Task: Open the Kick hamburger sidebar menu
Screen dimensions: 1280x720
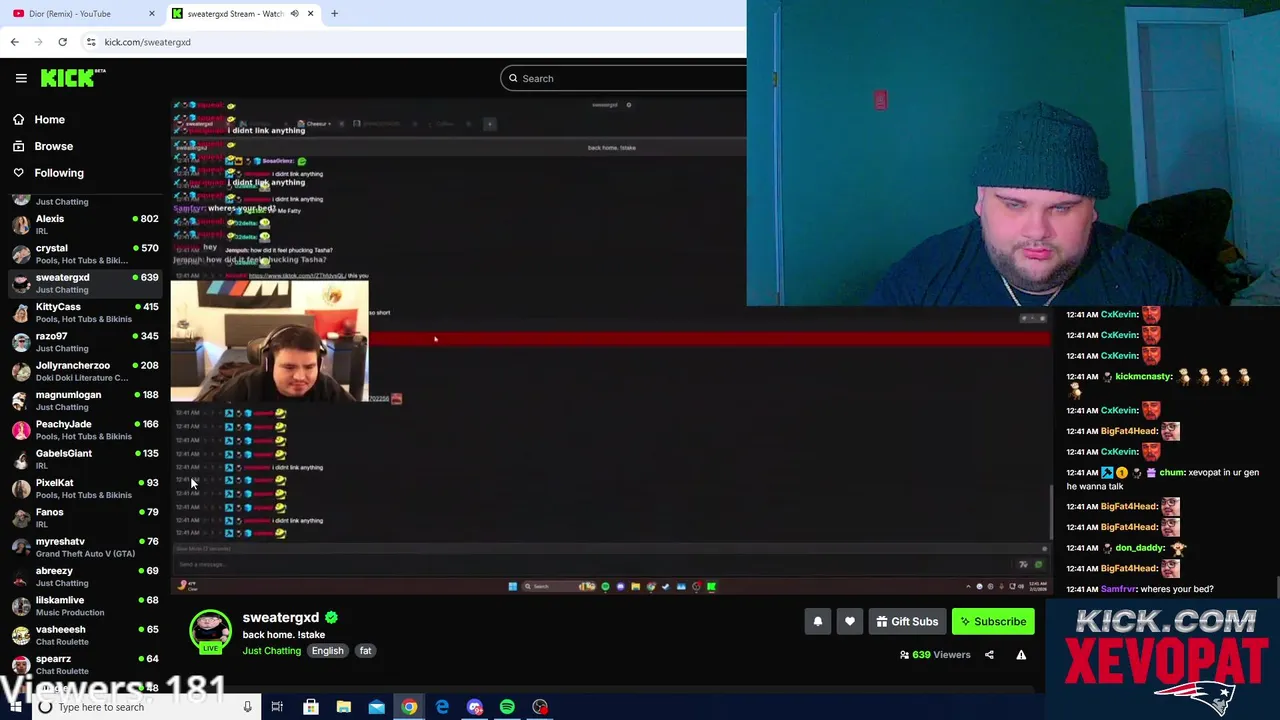Action: (21, 78)
